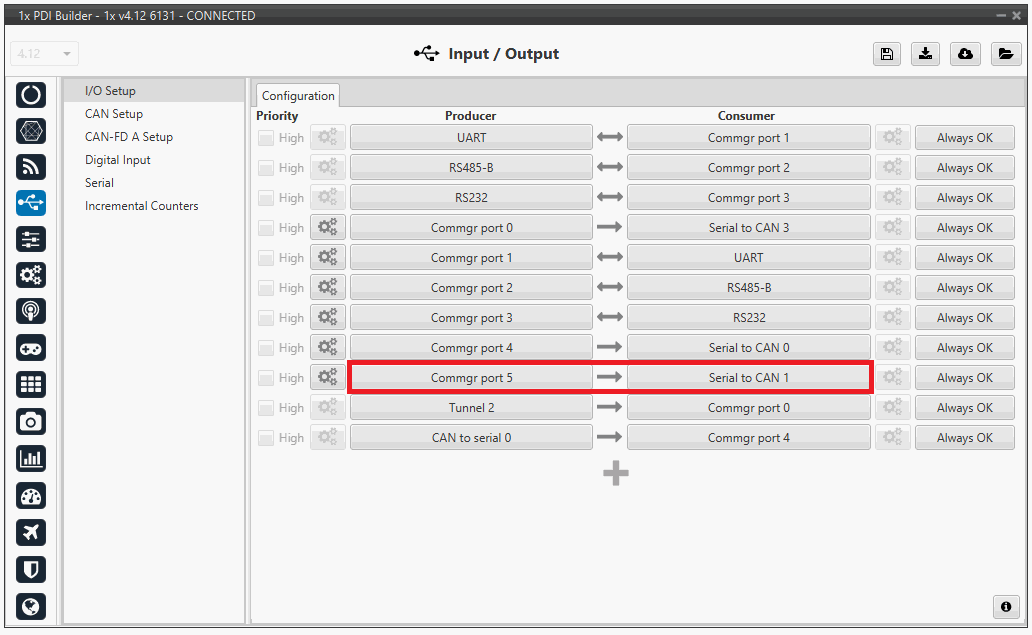Click Always OK button on RS232 producer row
Screen dimensions: 1032x635
pos(964,198)
